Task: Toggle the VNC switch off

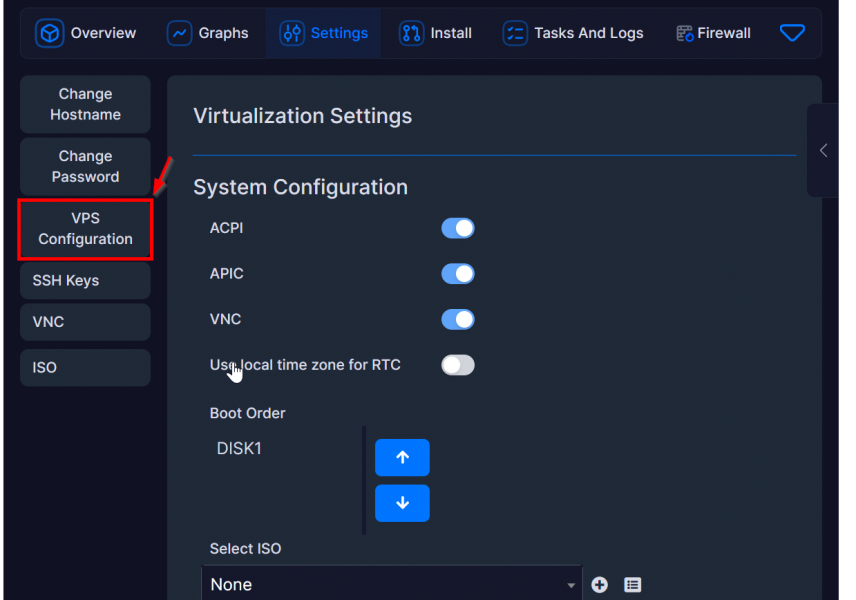Action: click(457, 319)
